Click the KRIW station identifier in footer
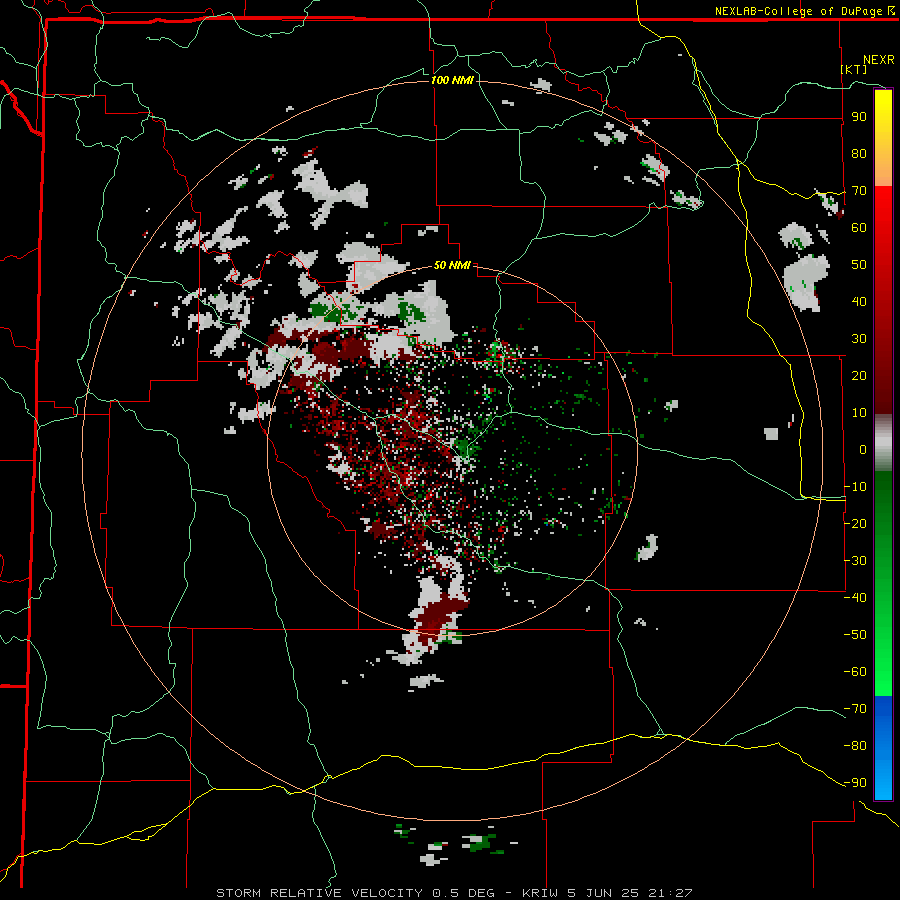This screenshot has width=900, height=900. click(541, 893)
